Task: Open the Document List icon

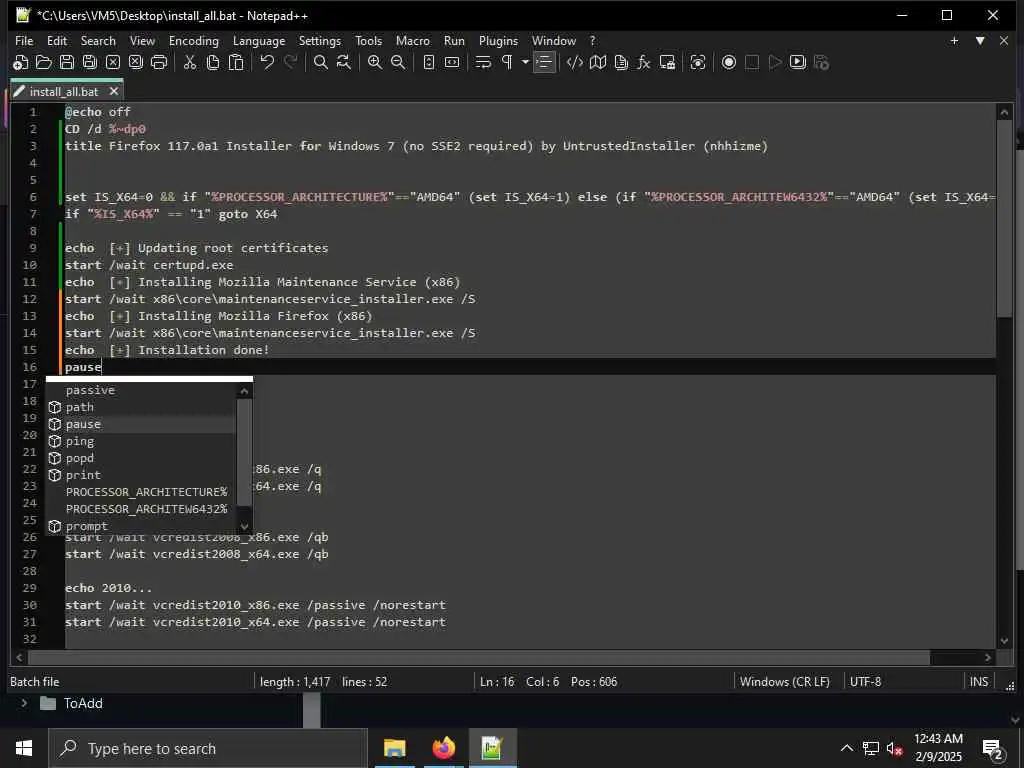Action: click(621, 63)
